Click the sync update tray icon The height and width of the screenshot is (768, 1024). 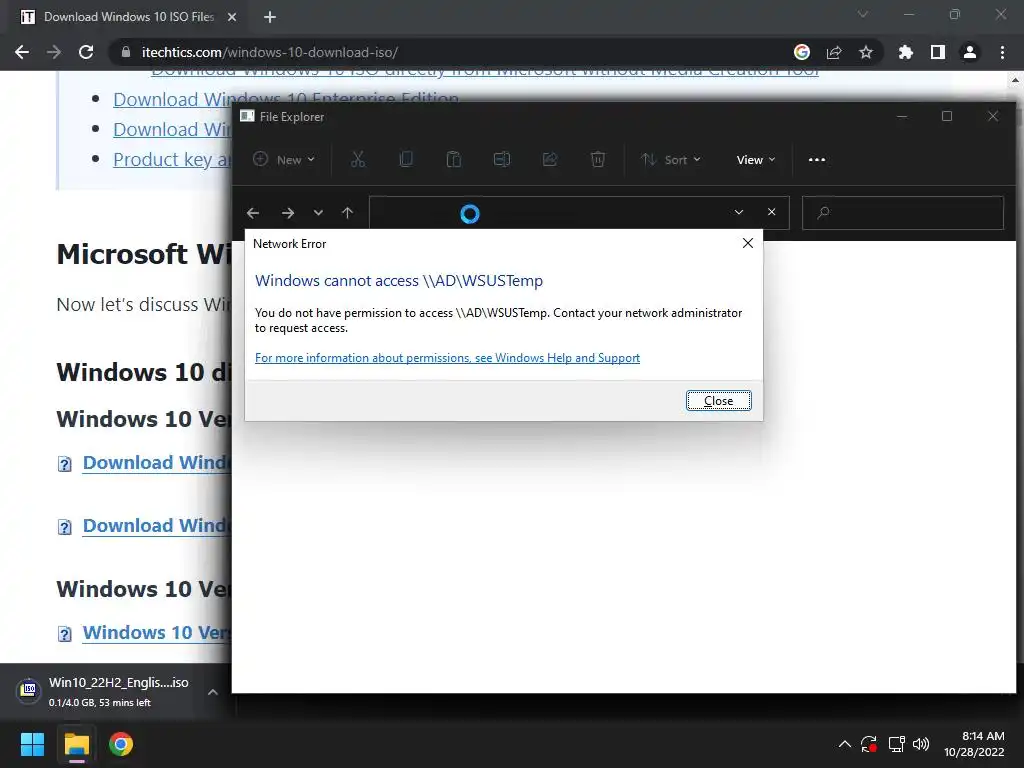pos(869,744)
